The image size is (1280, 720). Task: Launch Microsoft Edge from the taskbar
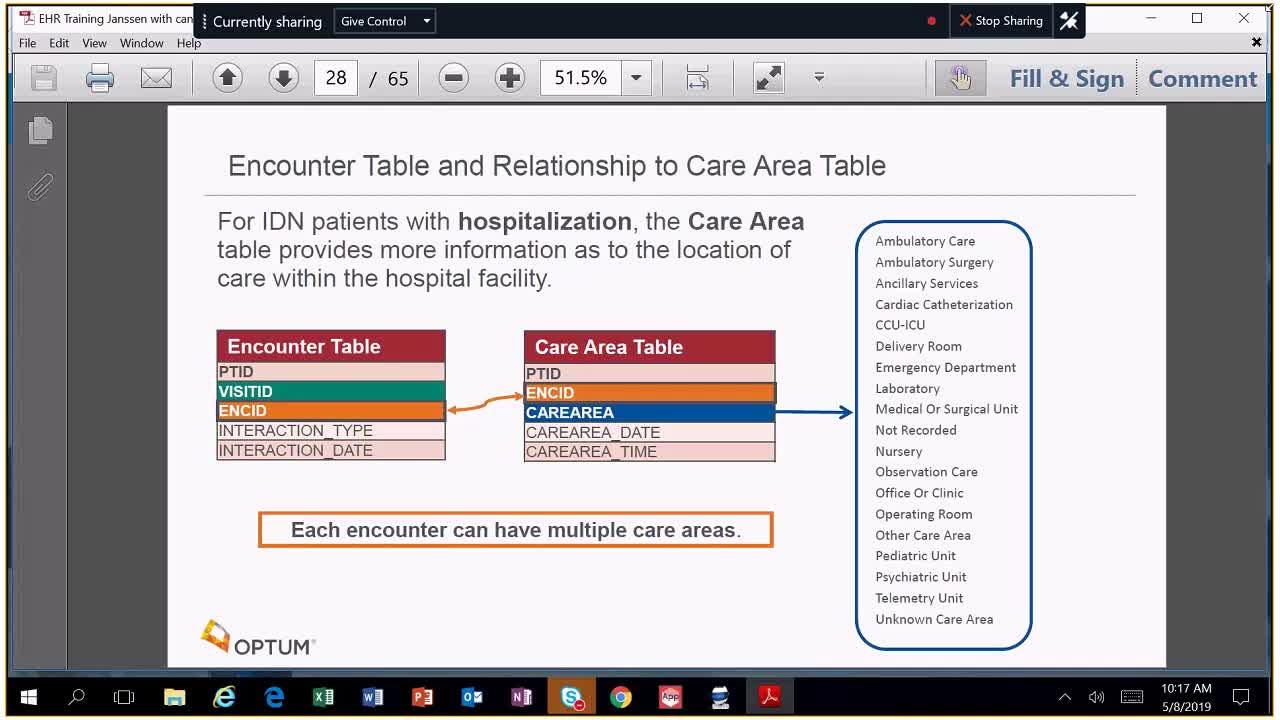[x=274, y=697]
